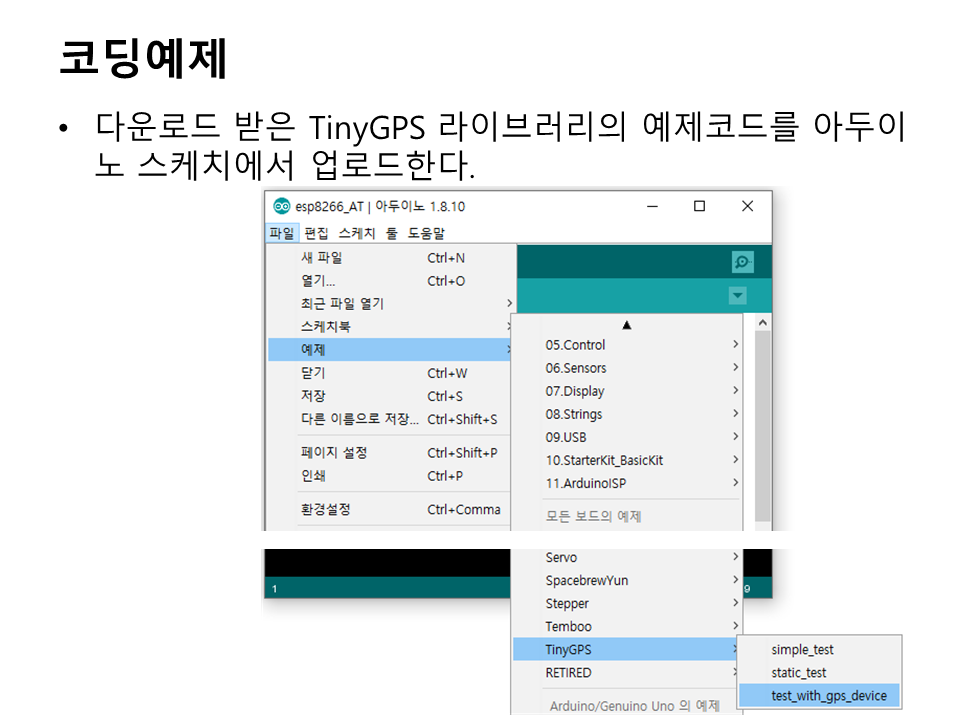This screenshot has width=960, height=720.
Task: Maximize the Arduino window
Action: 699,206
